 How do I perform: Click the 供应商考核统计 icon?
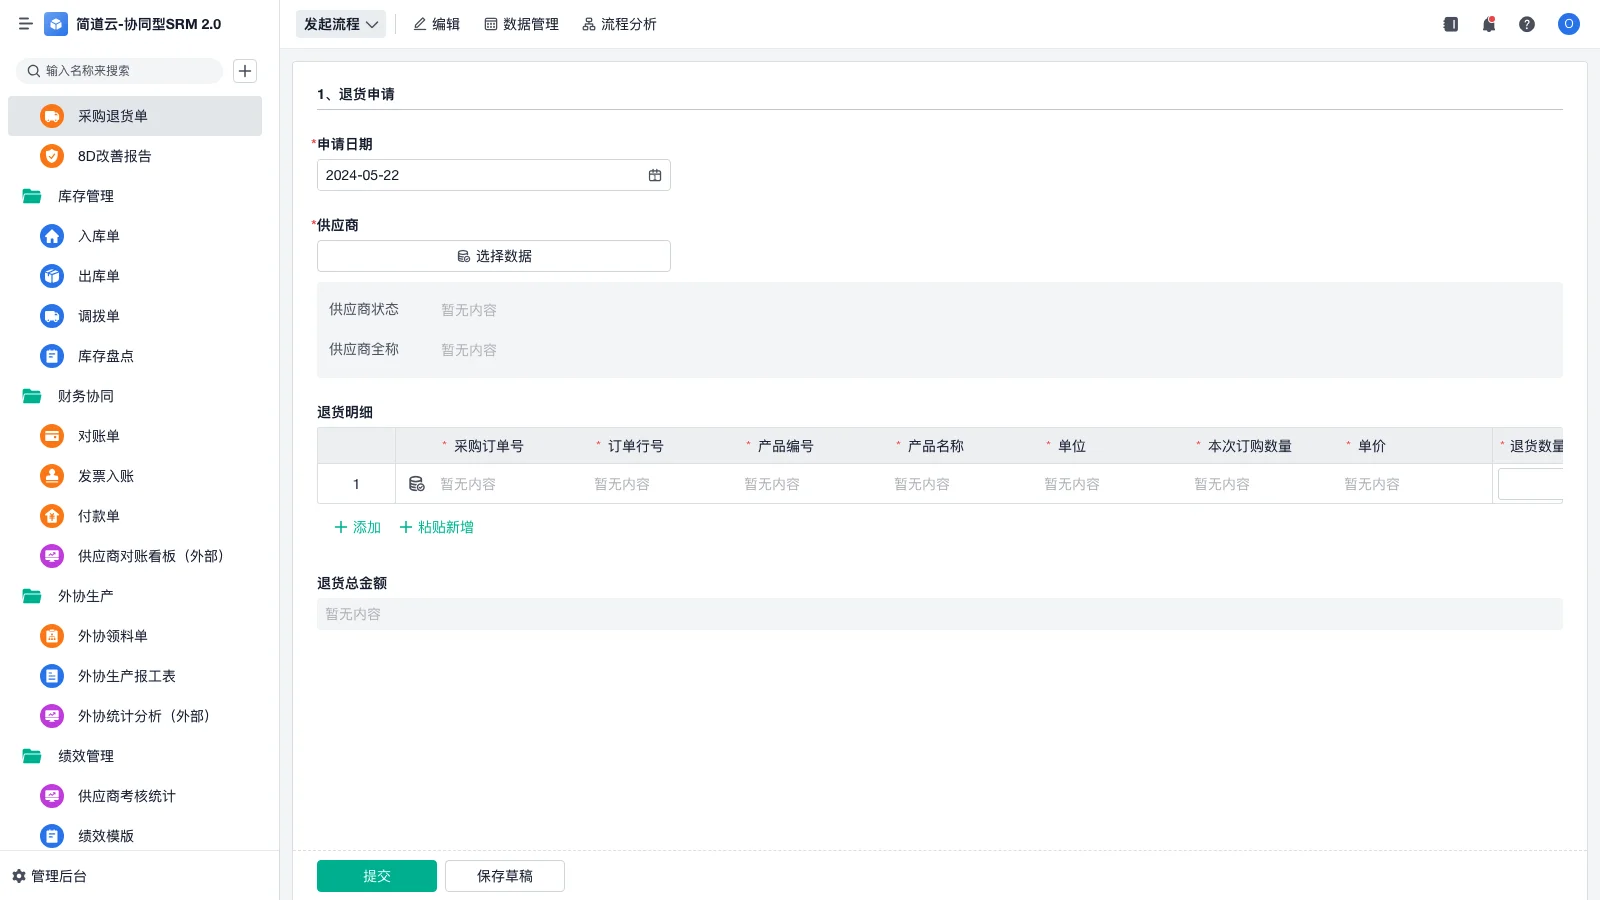[52, 796]
